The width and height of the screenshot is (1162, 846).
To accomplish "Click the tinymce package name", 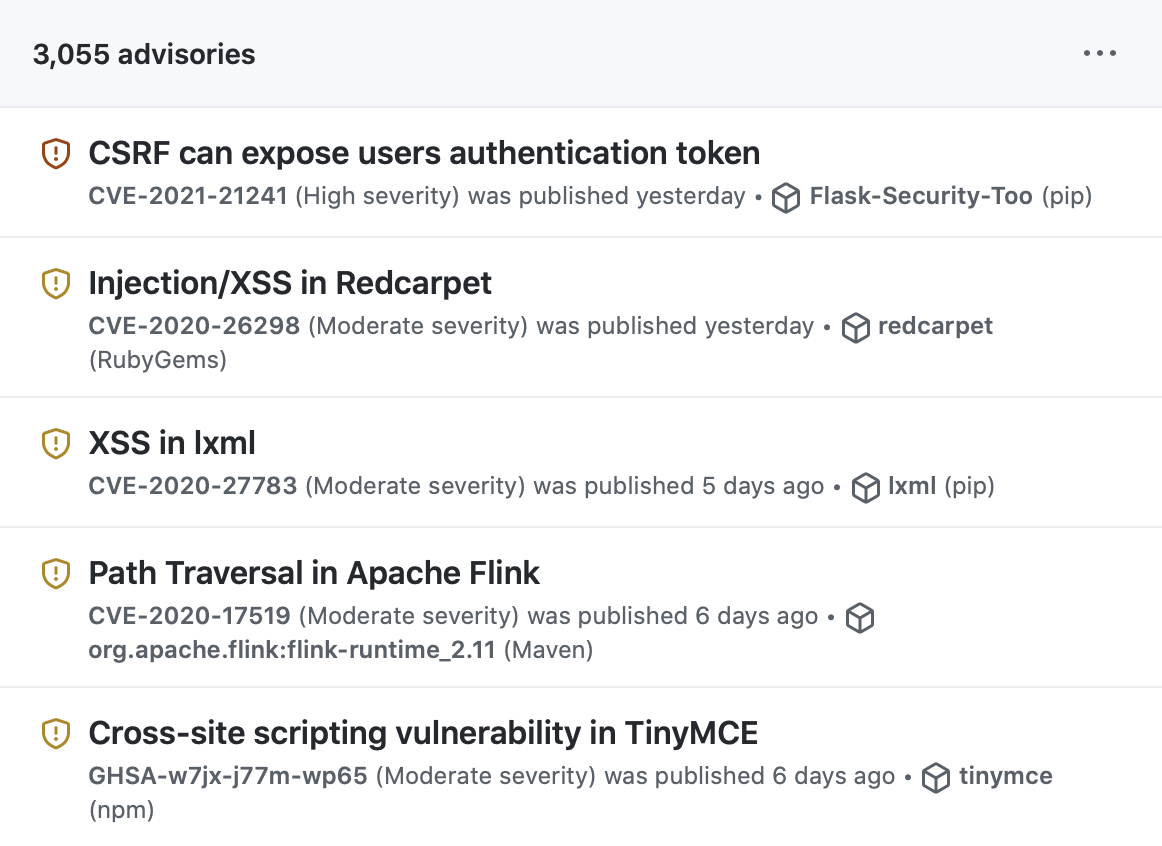I will 1005,776.
